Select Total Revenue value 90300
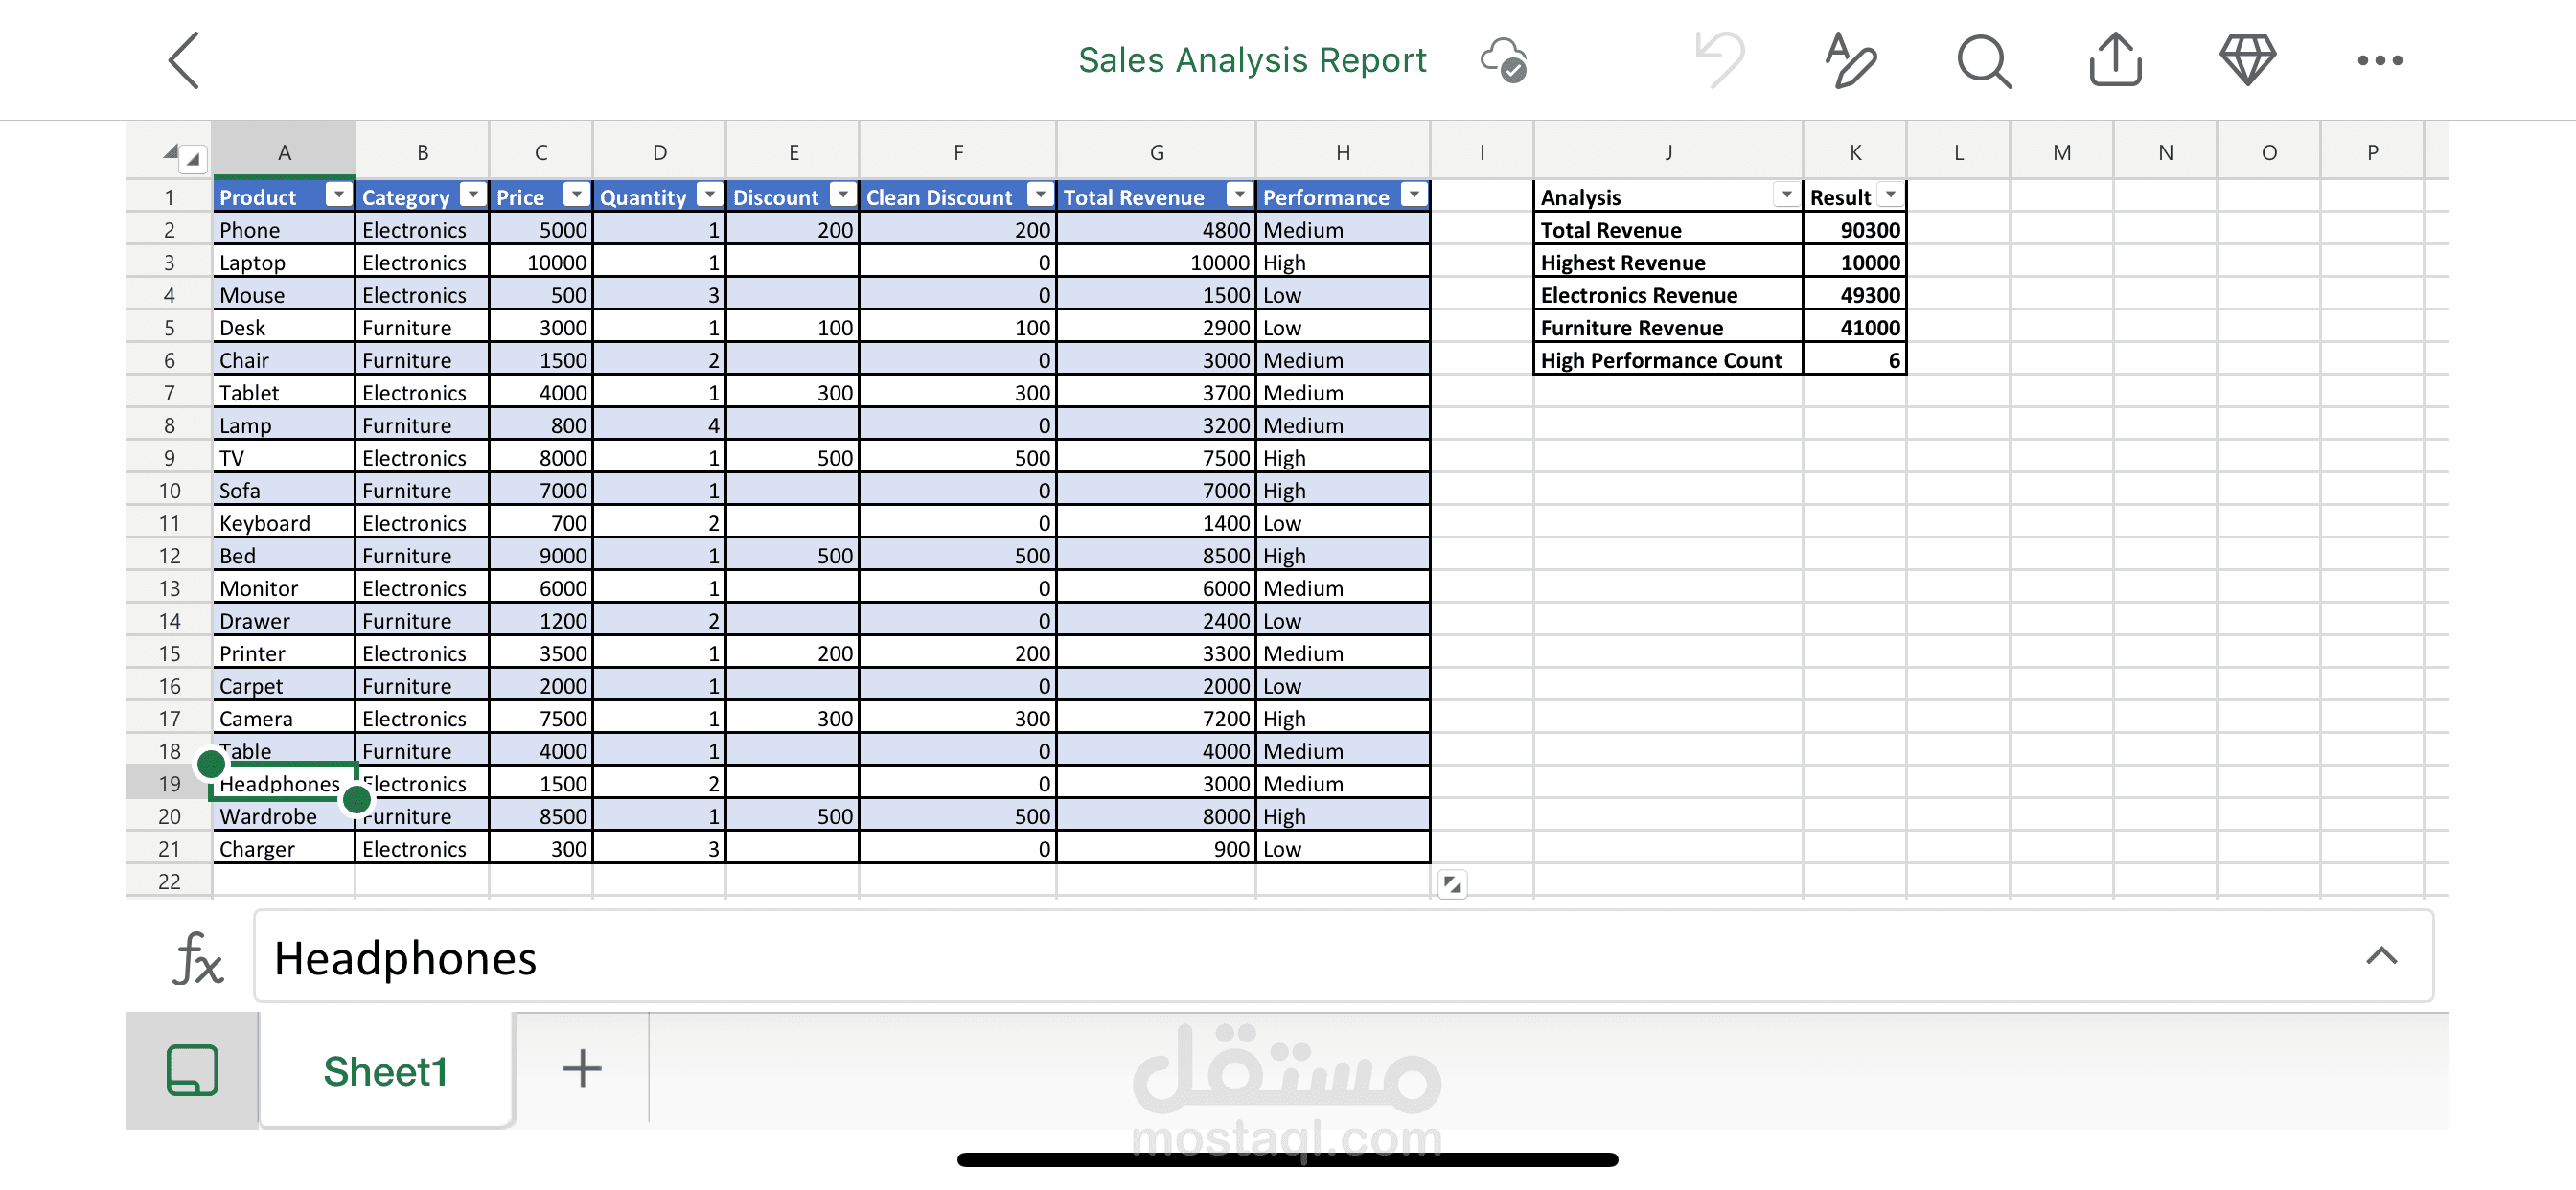The image size is (2576, 1190). pyautogui.click(x=1855, y=229)
